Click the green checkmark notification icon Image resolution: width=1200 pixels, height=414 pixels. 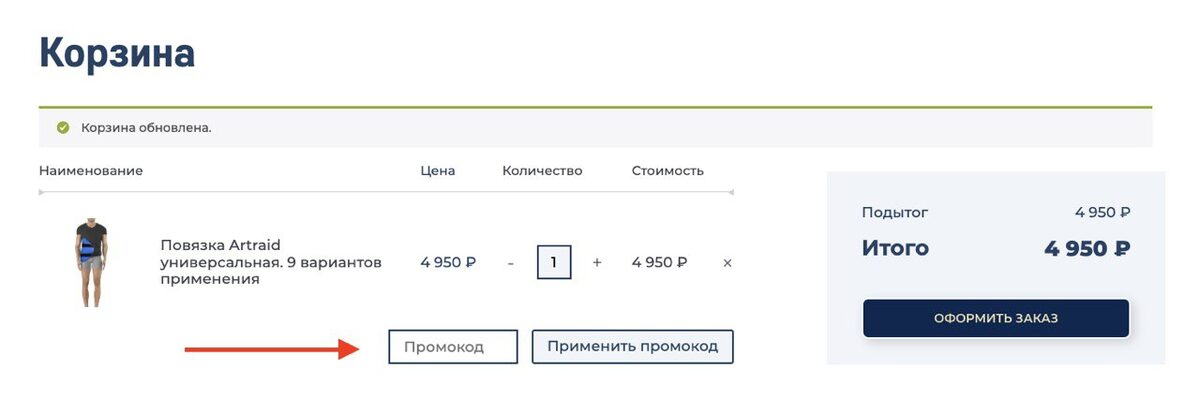click(x=63, y=128)
